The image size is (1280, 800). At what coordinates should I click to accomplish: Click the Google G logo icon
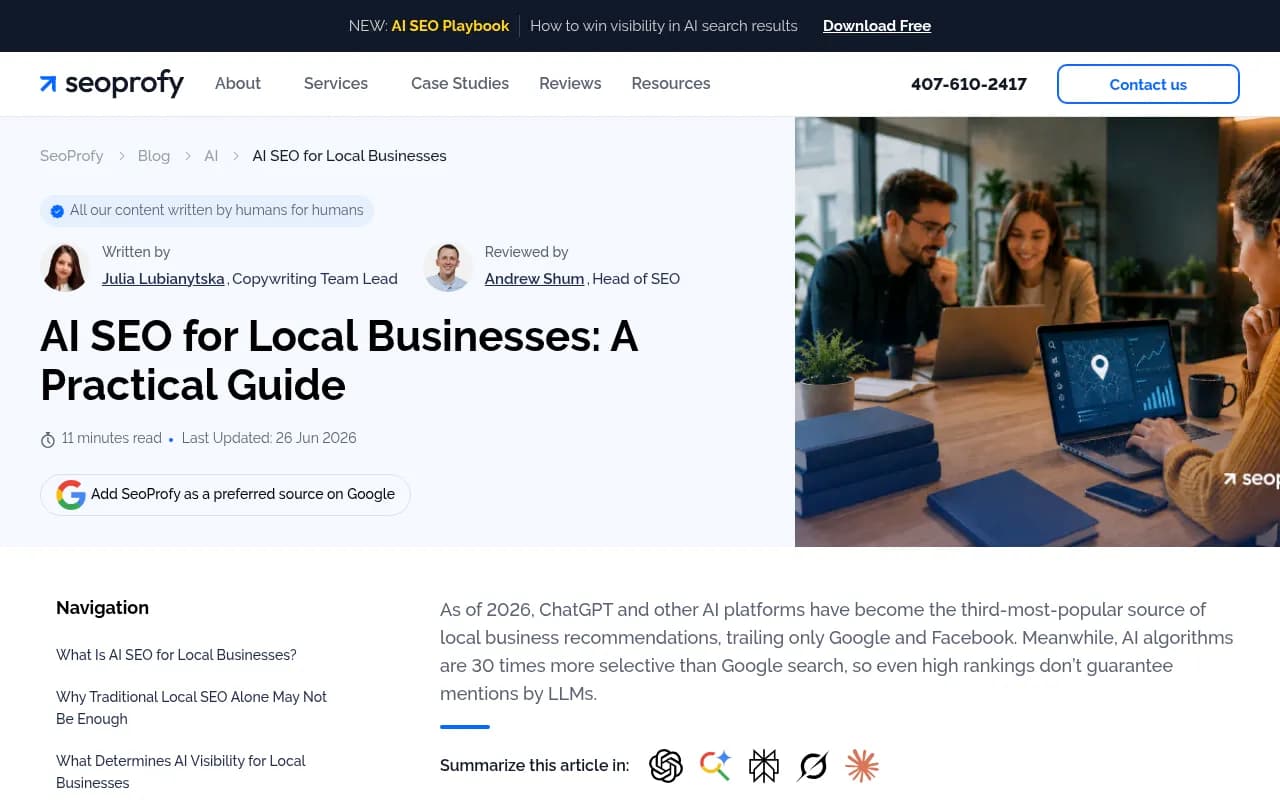(x=71, y=495)
